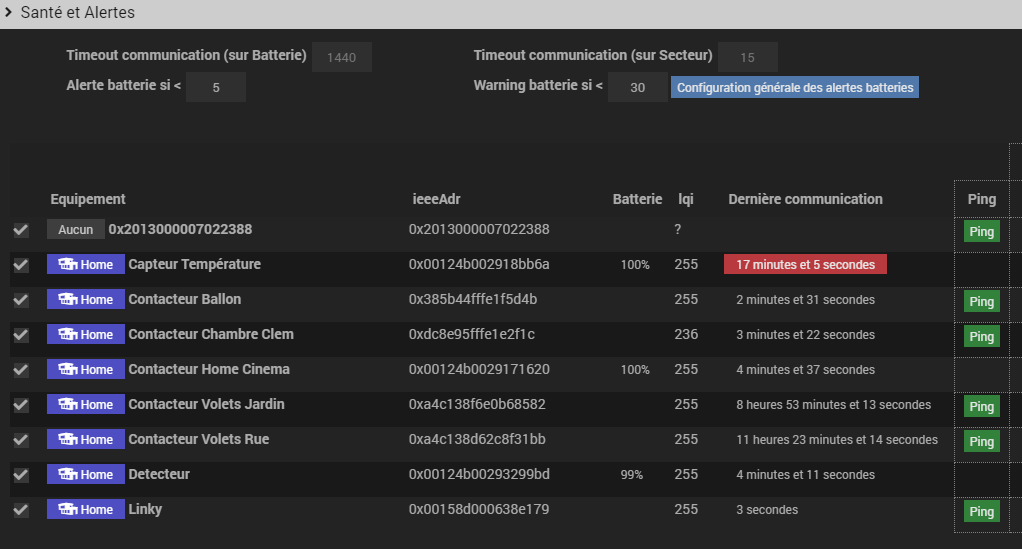This screenshot has height=549, width=1022.
Task: Click the red 17 minutes communication alert
Action: coord(805,265)
